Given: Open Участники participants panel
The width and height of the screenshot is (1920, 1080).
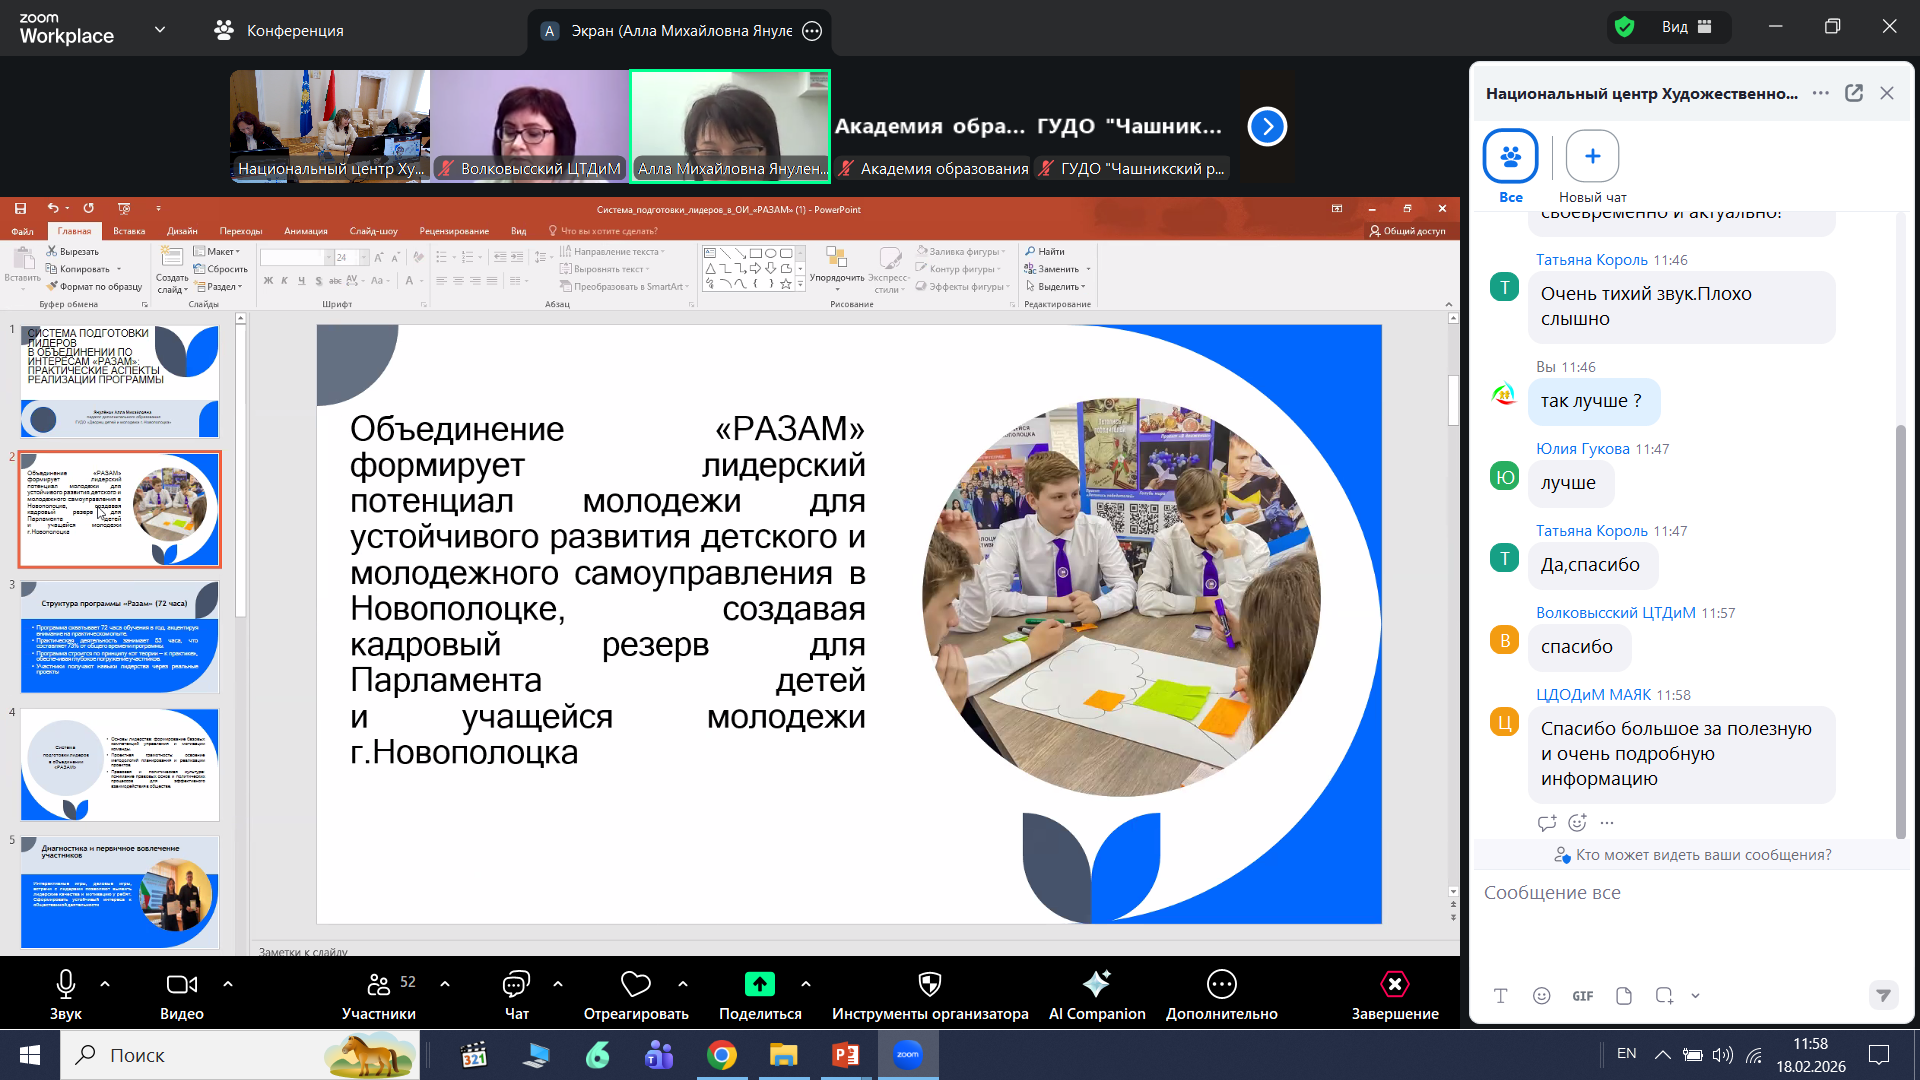Looking at the screenshot, I should (379, 984).
